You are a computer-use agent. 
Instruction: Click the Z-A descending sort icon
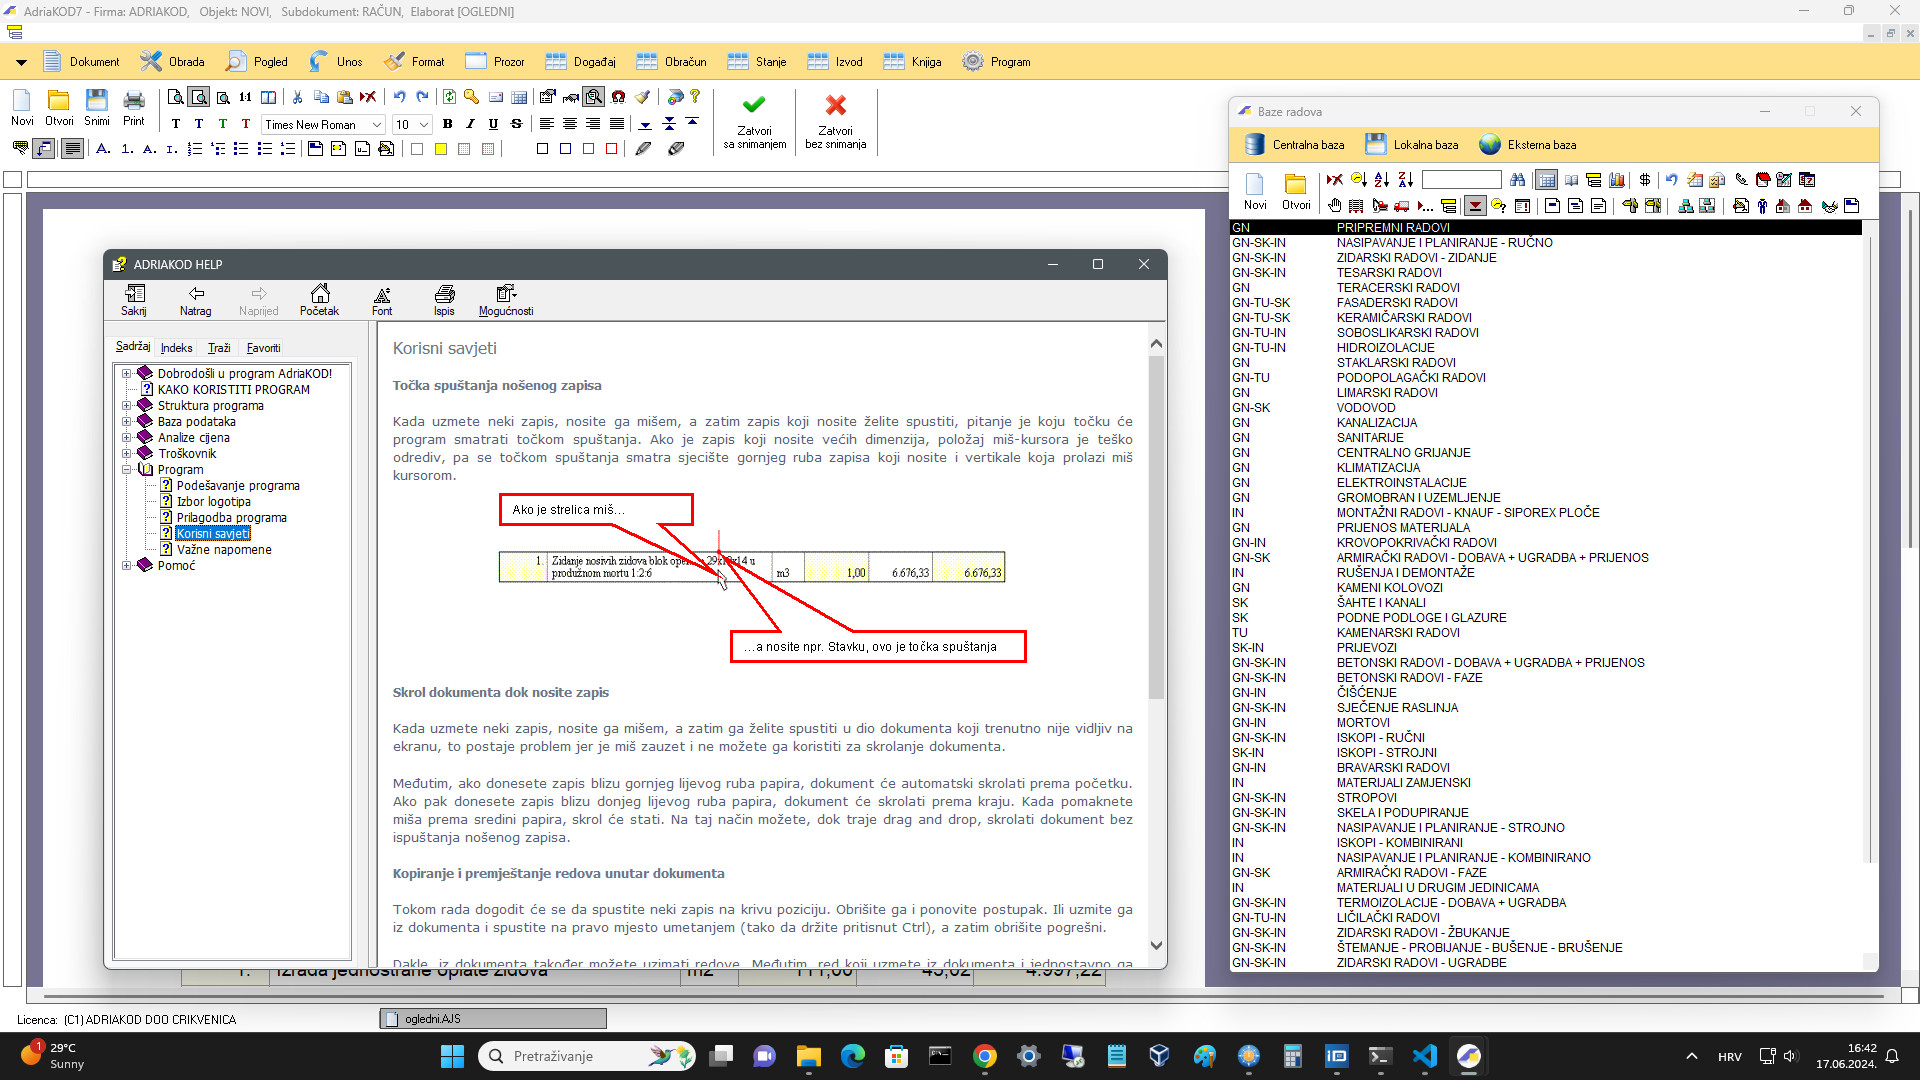(x=1405, y=180)
